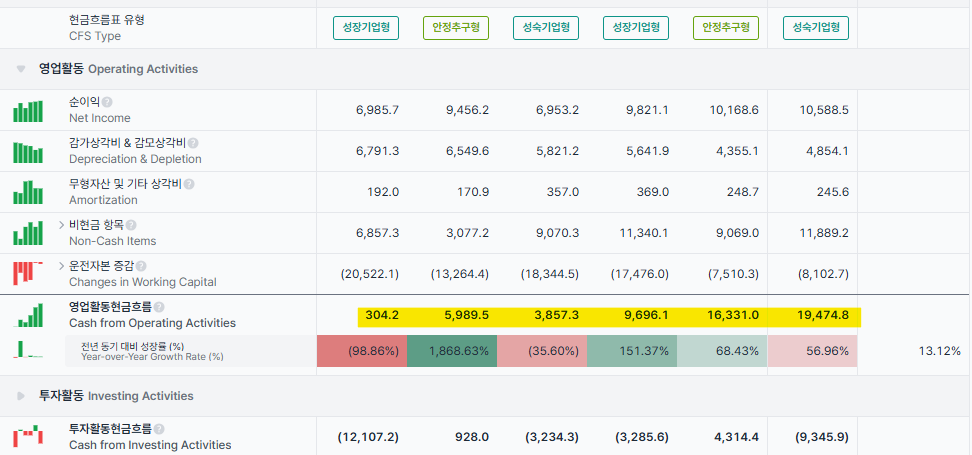This screenshot has width=972, height=455.
Task: Click the red Changes in Working Capital chart icon
Action: (28, 272)
